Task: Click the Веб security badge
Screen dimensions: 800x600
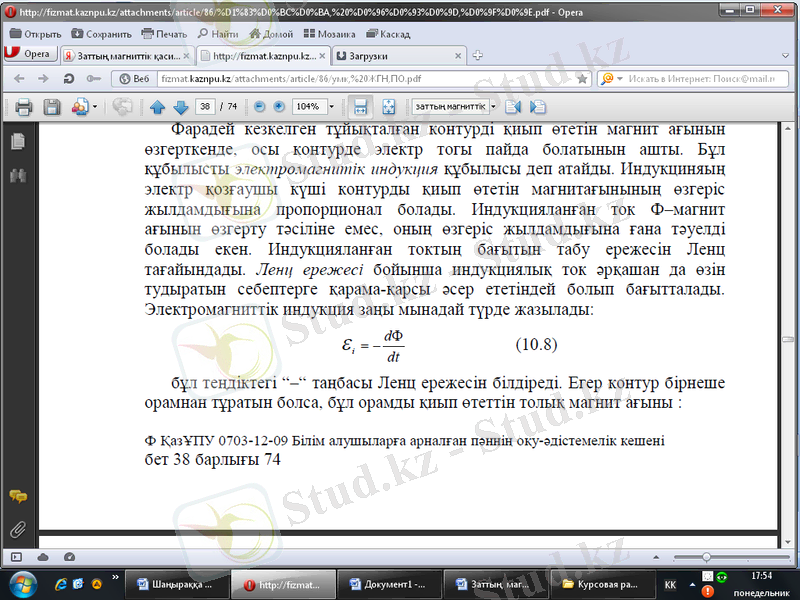Action: 135,79
